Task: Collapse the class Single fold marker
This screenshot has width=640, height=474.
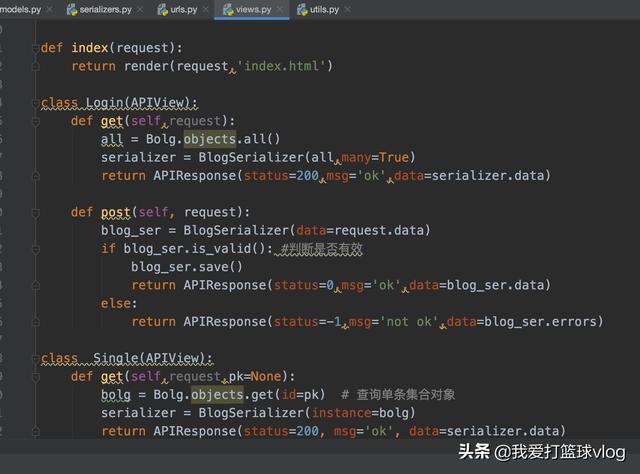Action: pos(36,358)
